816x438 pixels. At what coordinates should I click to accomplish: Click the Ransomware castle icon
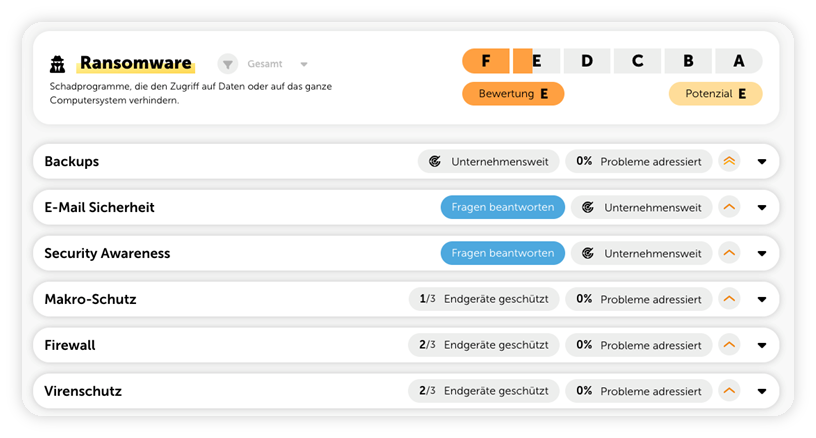click(x=58, y=64)
